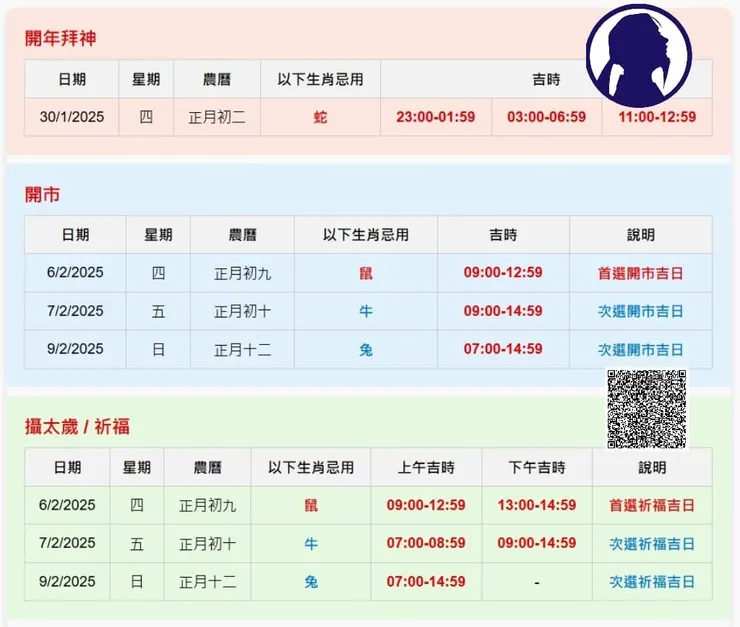Click the 農曆 header in 祈福 table
The image size is (740, 627).
coord(208,468)
